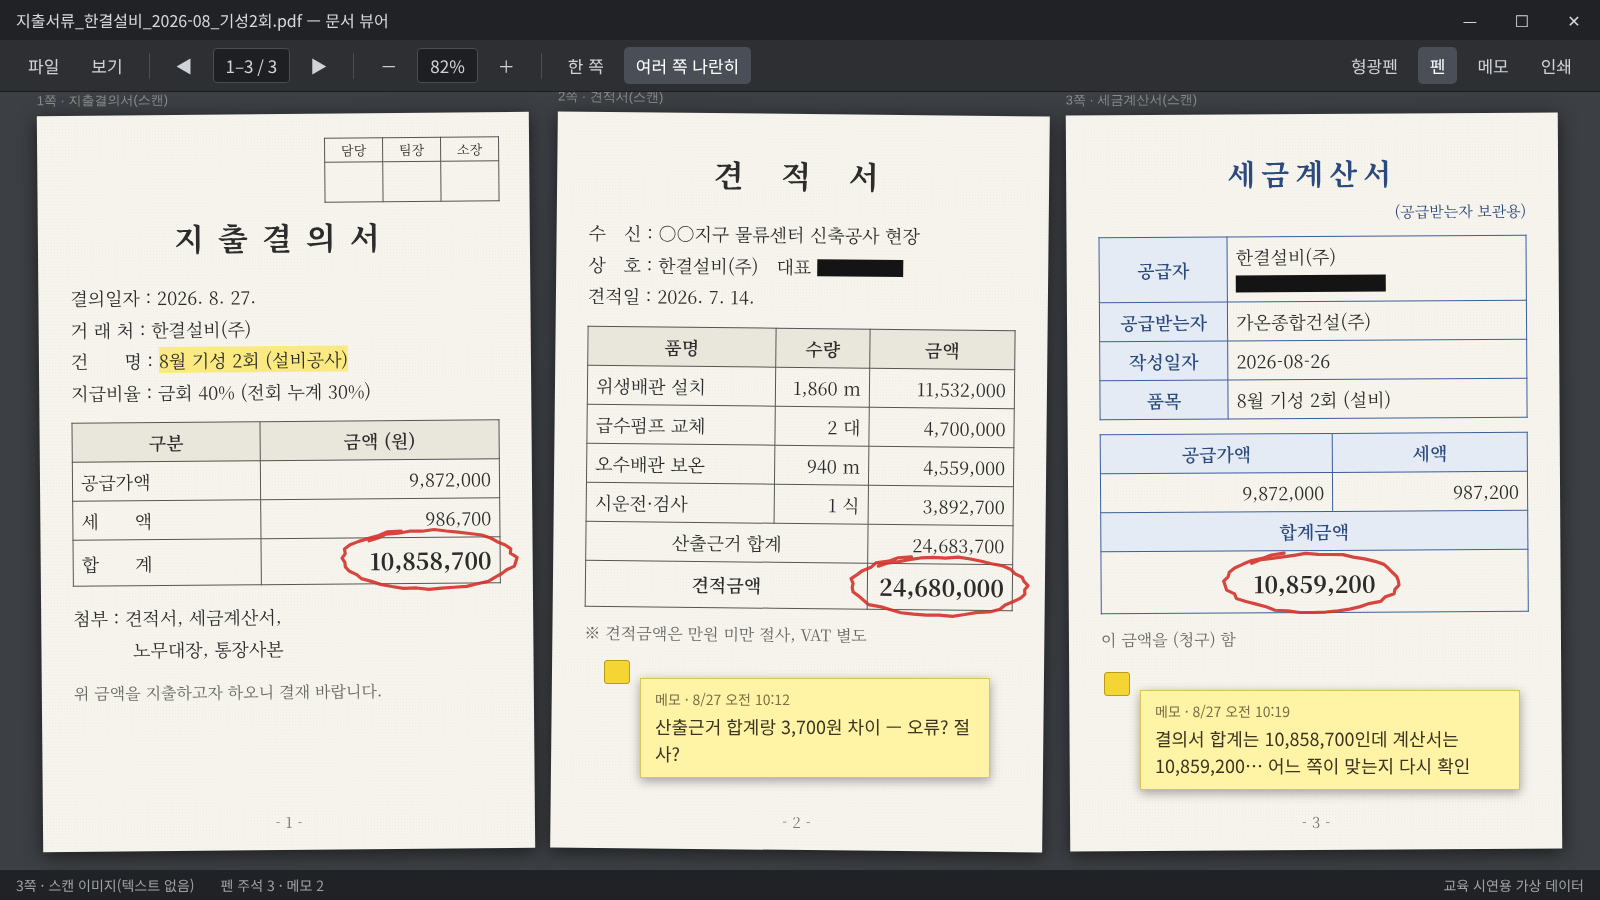
Task: Click the 품목 value 8월 기성 2회 (설비)
Action: (1313, 400)
